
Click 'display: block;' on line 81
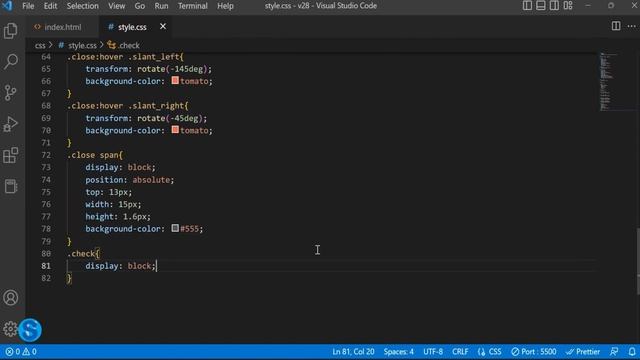tap(120, 266)
